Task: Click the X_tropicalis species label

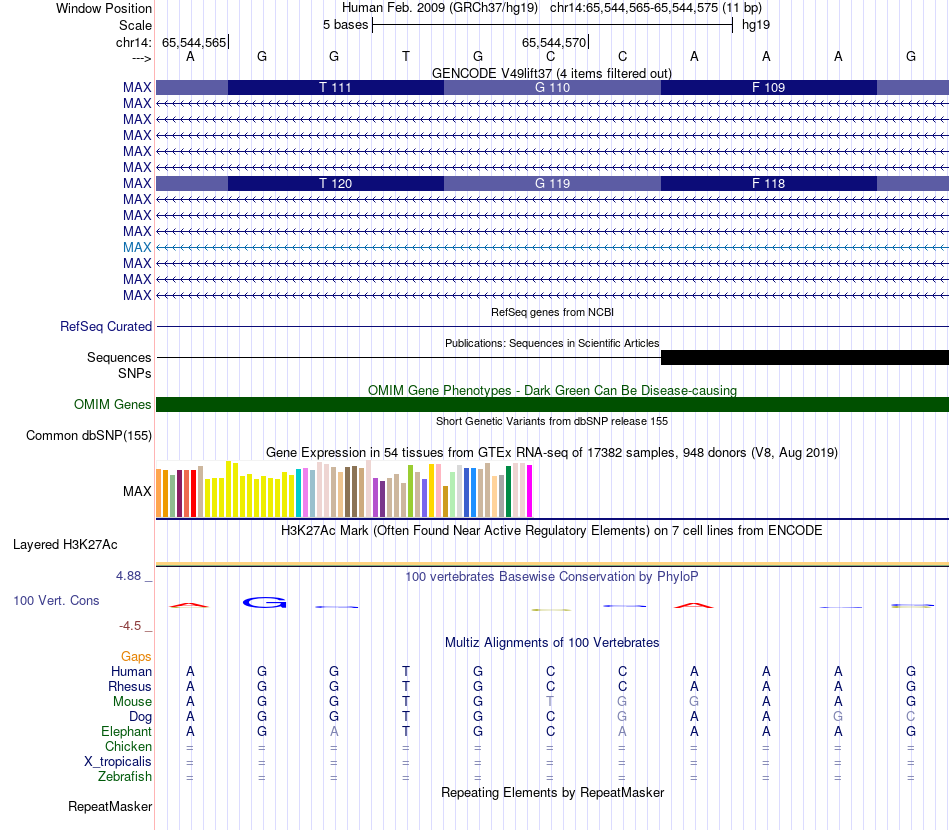Action: coord(118,762)
